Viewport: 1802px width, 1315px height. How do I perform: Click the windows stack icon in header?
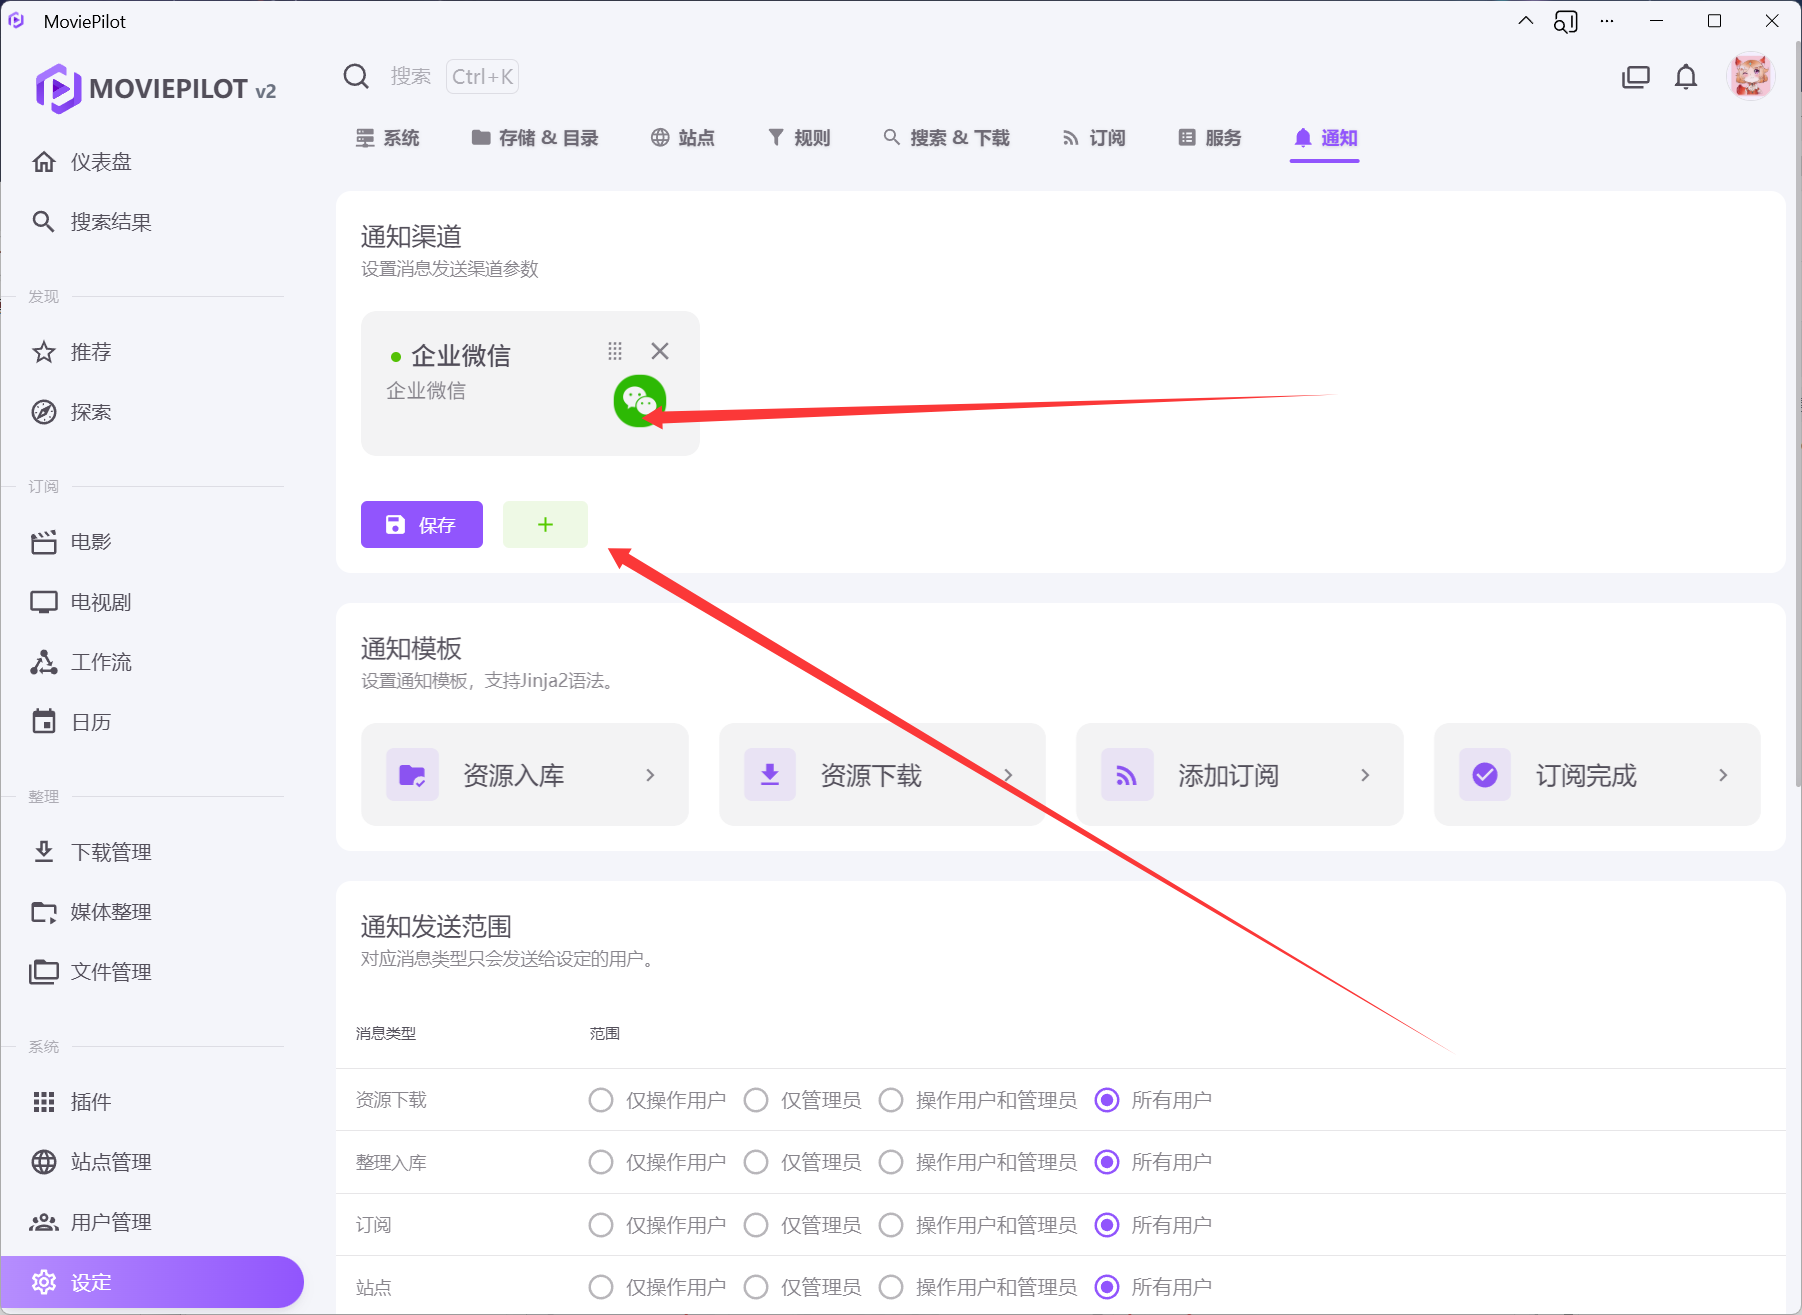1635,77
